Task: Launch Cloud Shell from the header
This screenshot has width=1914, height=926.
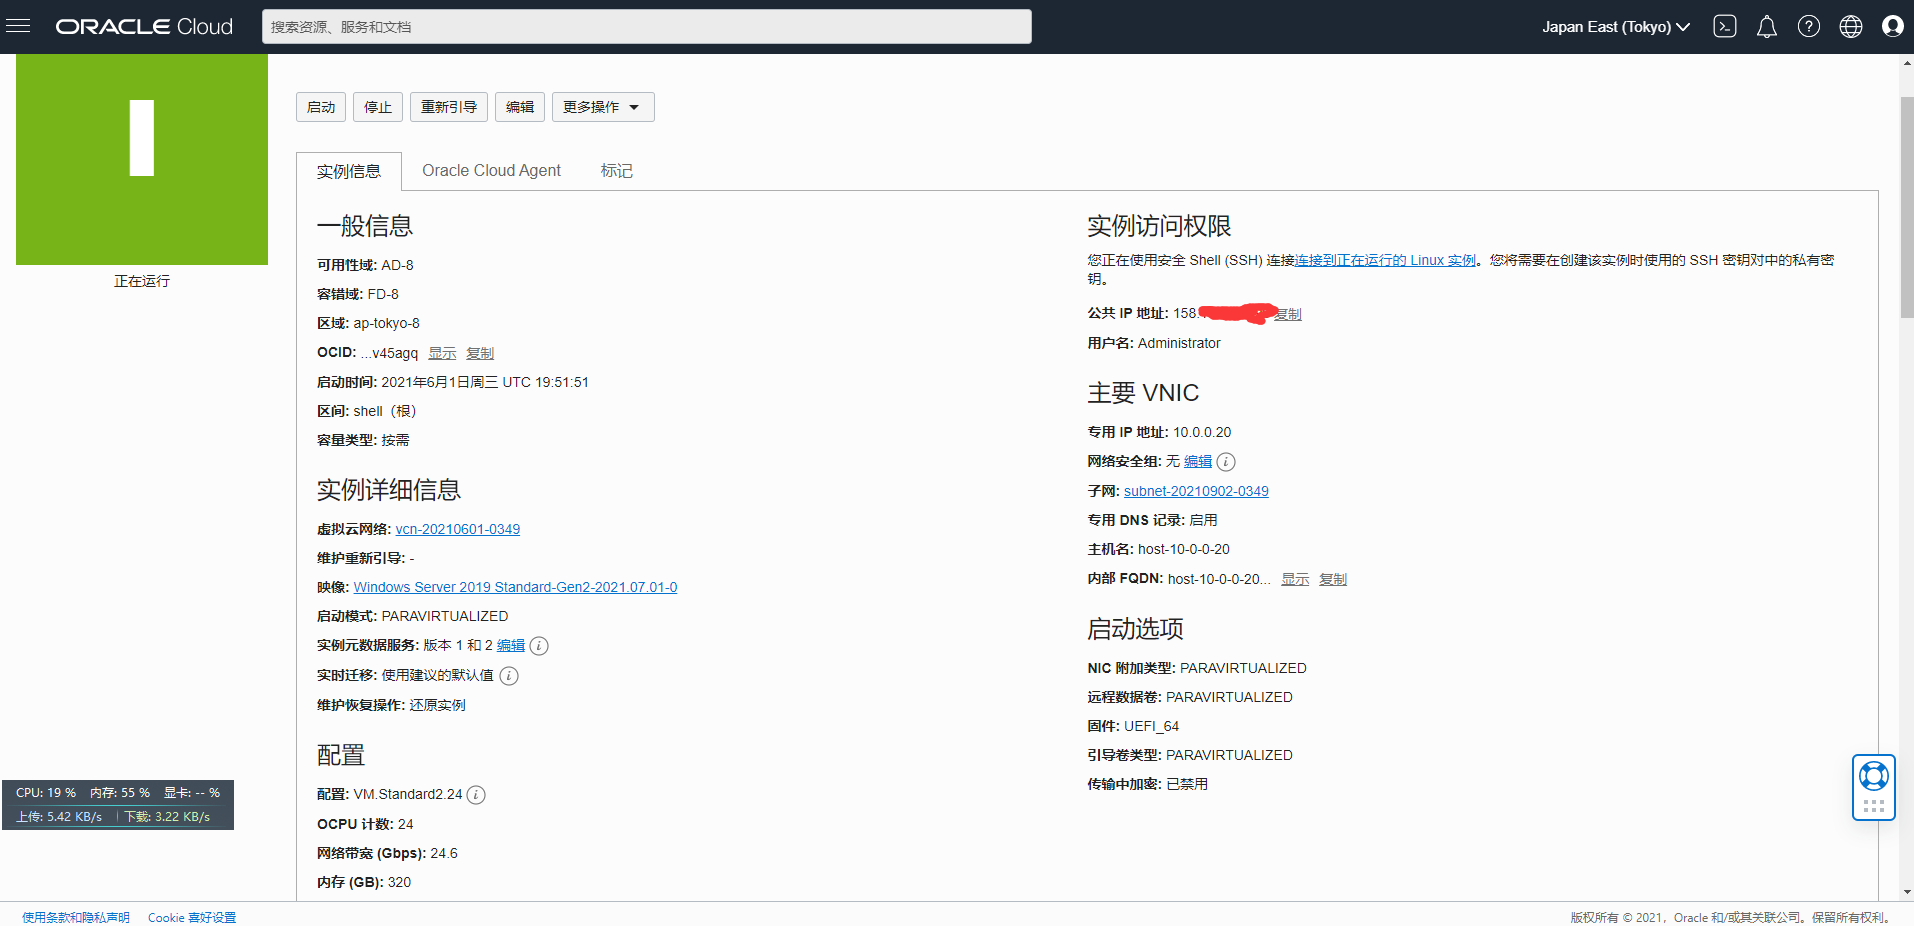Action: tap(1725, 27)
